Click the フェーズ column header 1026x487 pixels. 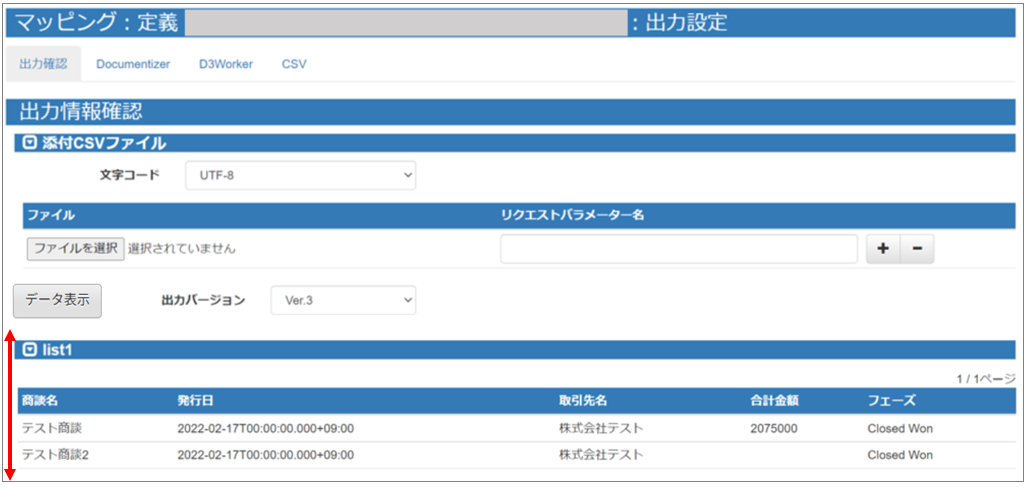coord(891,401)
